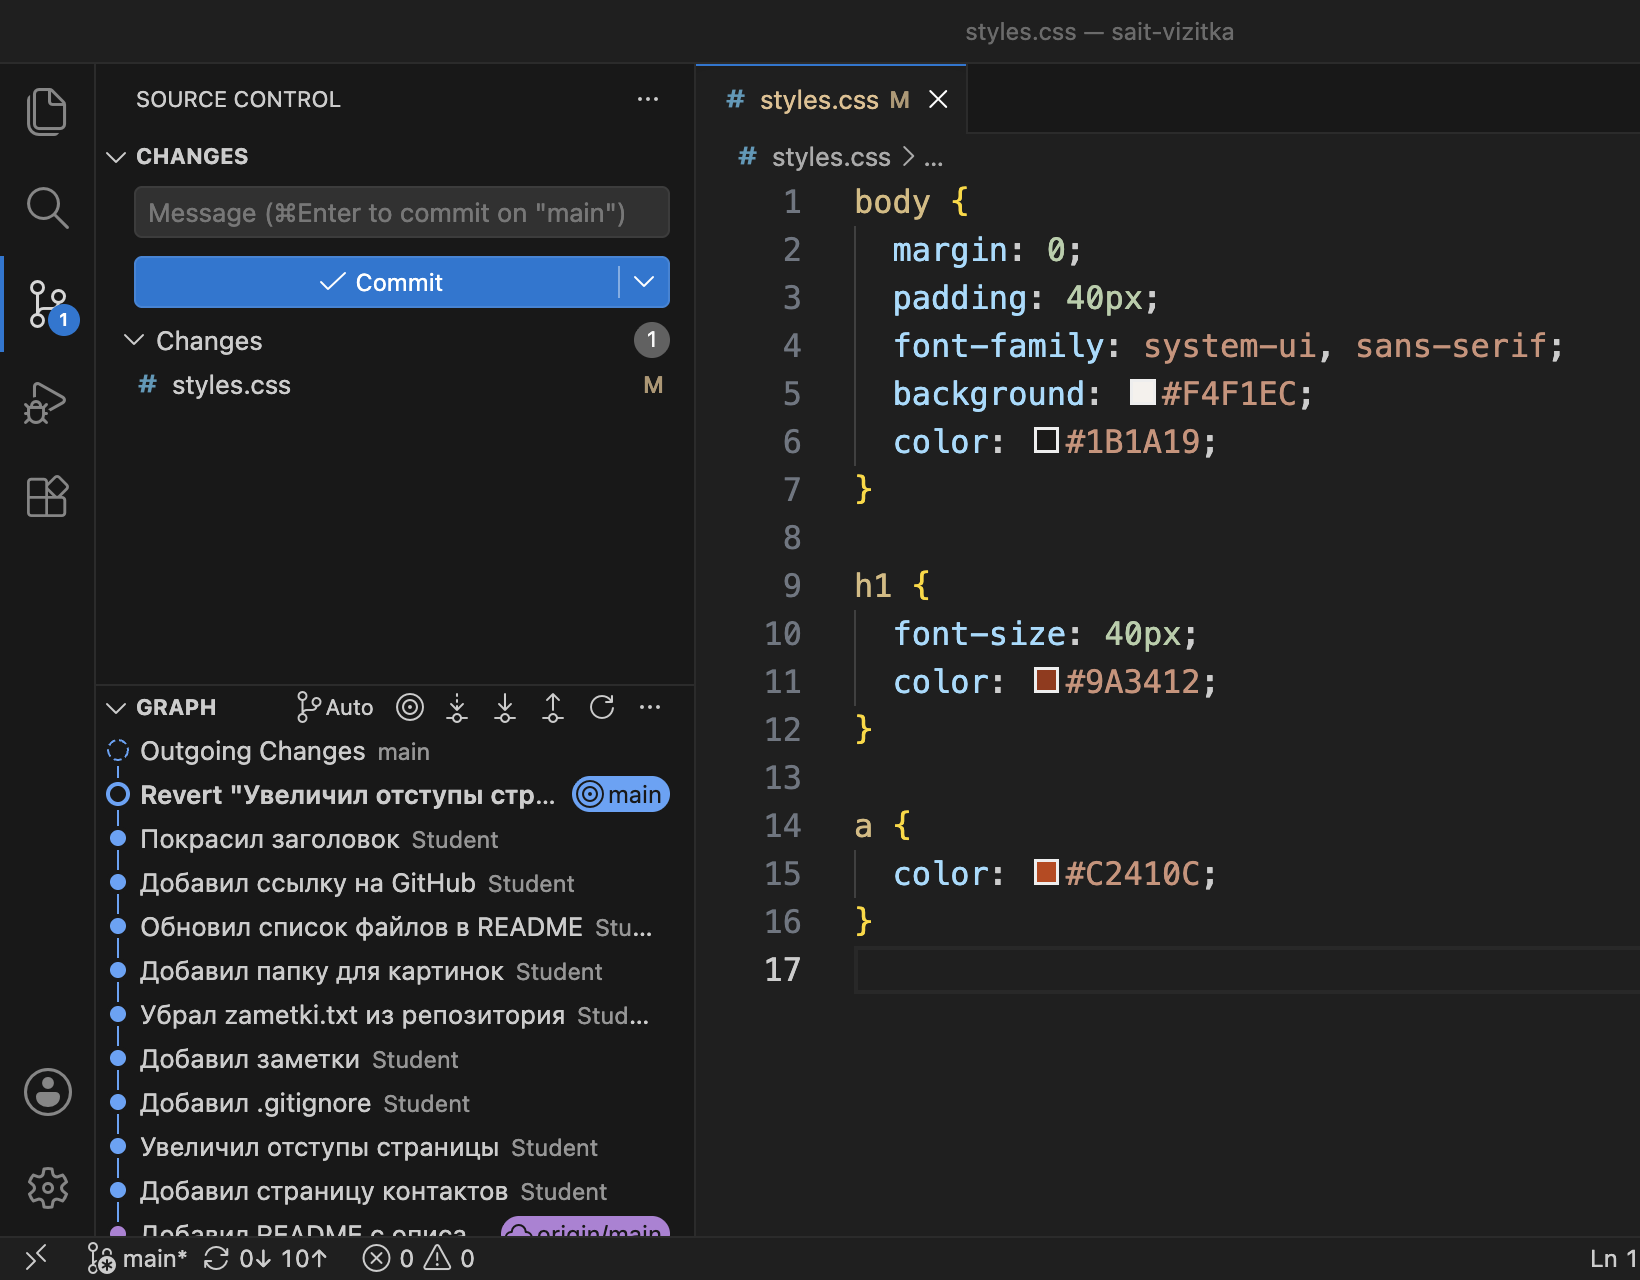The height and width of the screenshot is (1280, 1640).
Task: Open the Accounts menu icon
Action: click(x=47, y=1091)
